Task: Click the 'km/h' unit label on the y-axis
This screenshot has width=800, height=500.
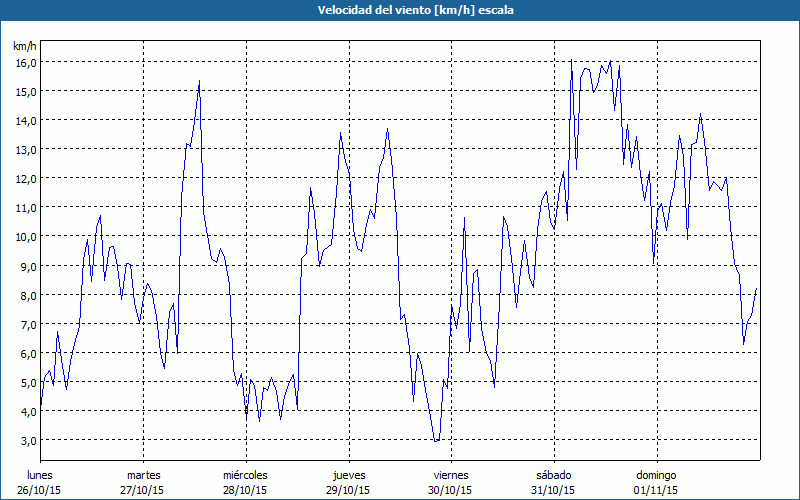Action: coord(25,46)
